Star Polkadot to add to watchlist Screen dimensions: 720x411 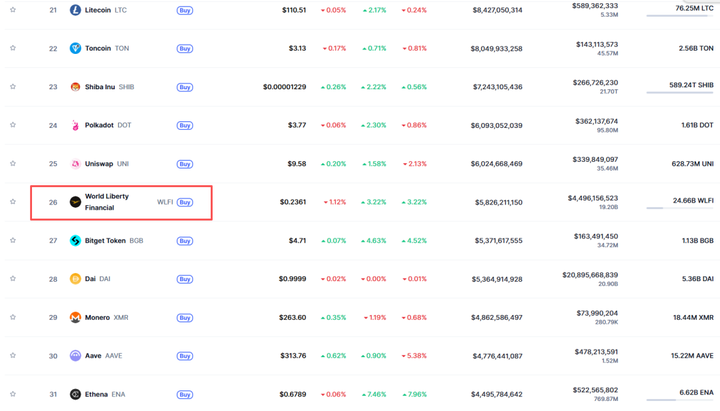[x=13, y=124]
